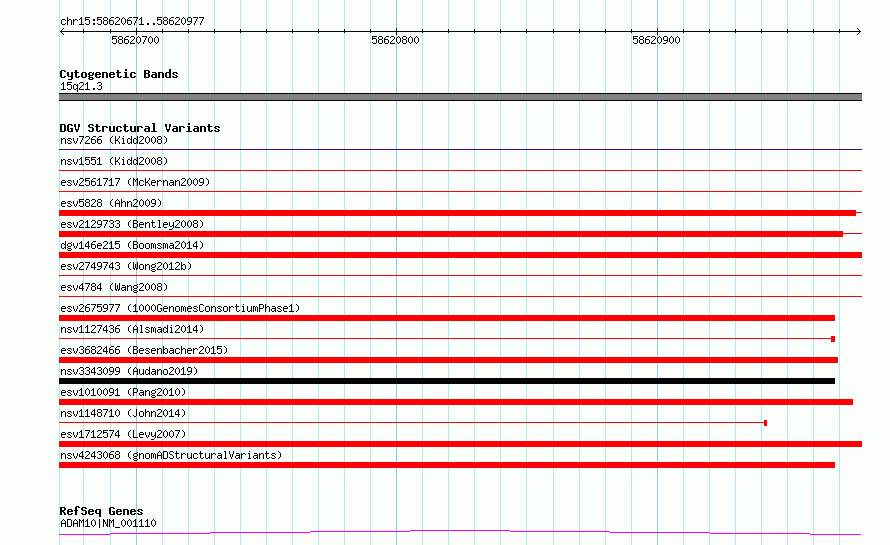Click the gray 15q21.3 cytogenetic band bar
Image resolution: width=890 pixels, height=545 pixels.
coord(460,97)
